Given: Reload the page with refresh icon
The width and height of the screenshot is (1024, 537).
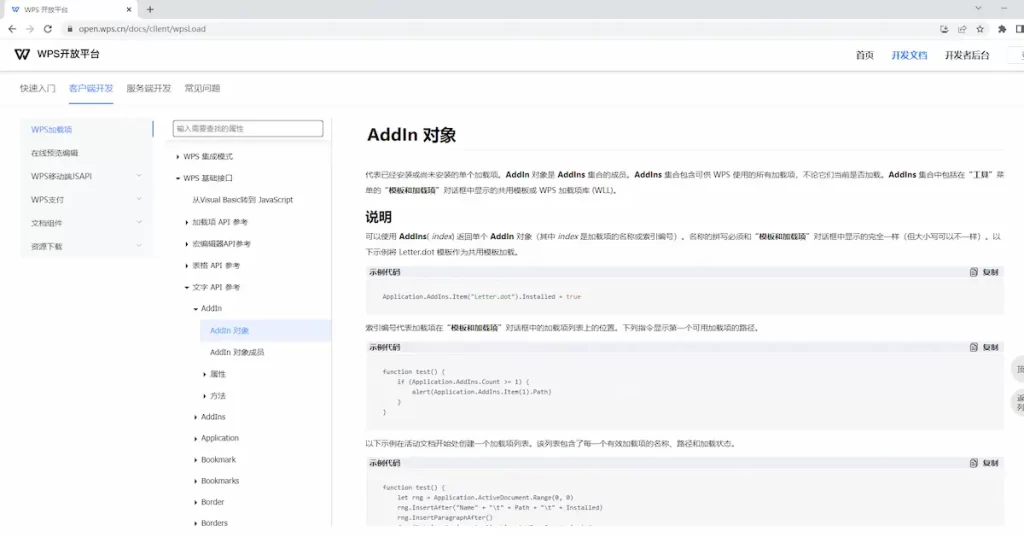Looking at the screenshot, I should (48, 29).
